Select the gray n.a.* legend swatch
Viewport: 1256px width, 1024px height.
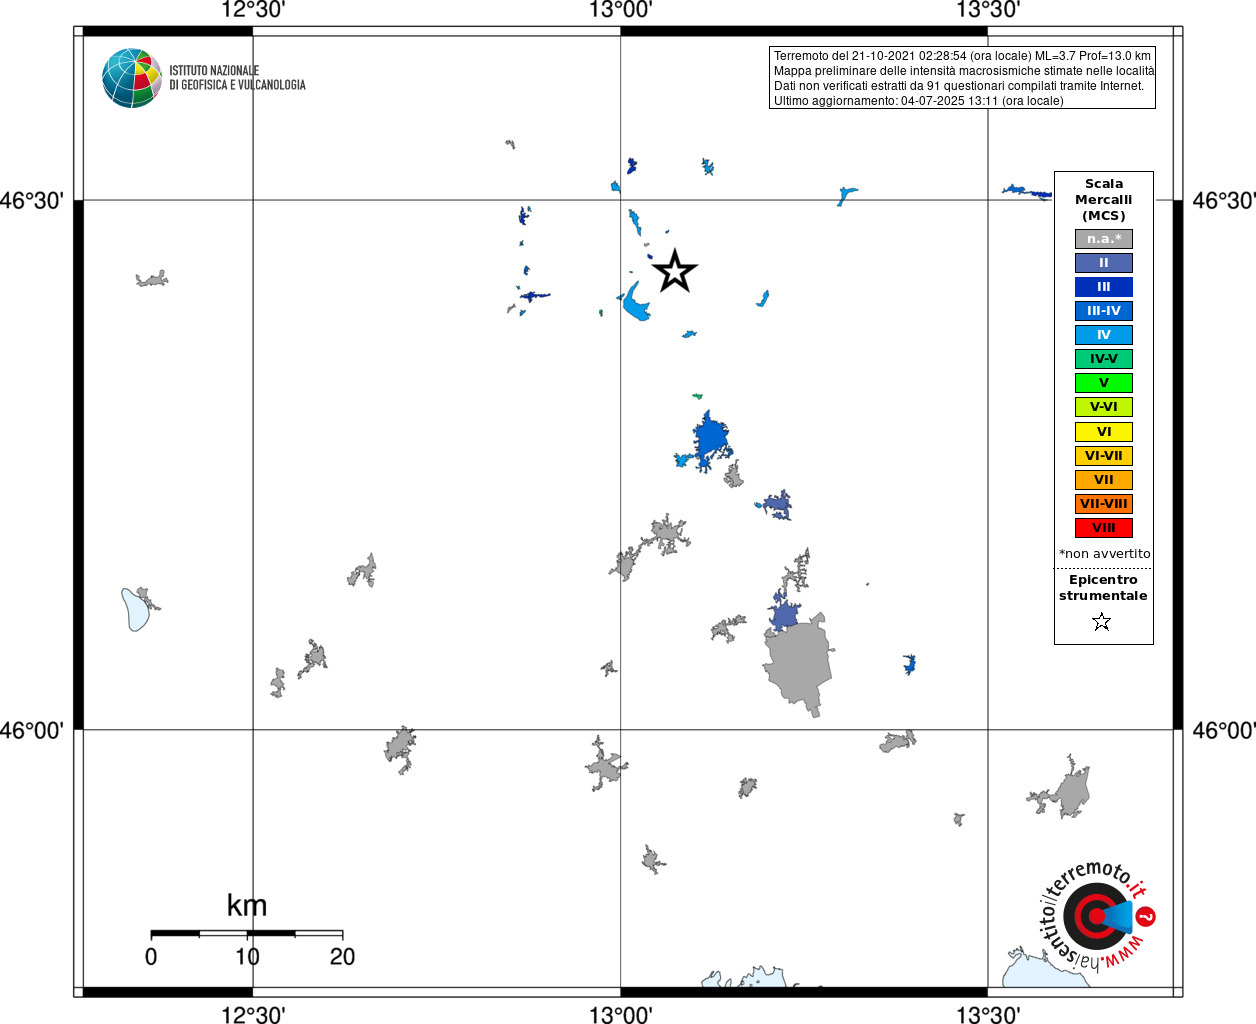1104,239
